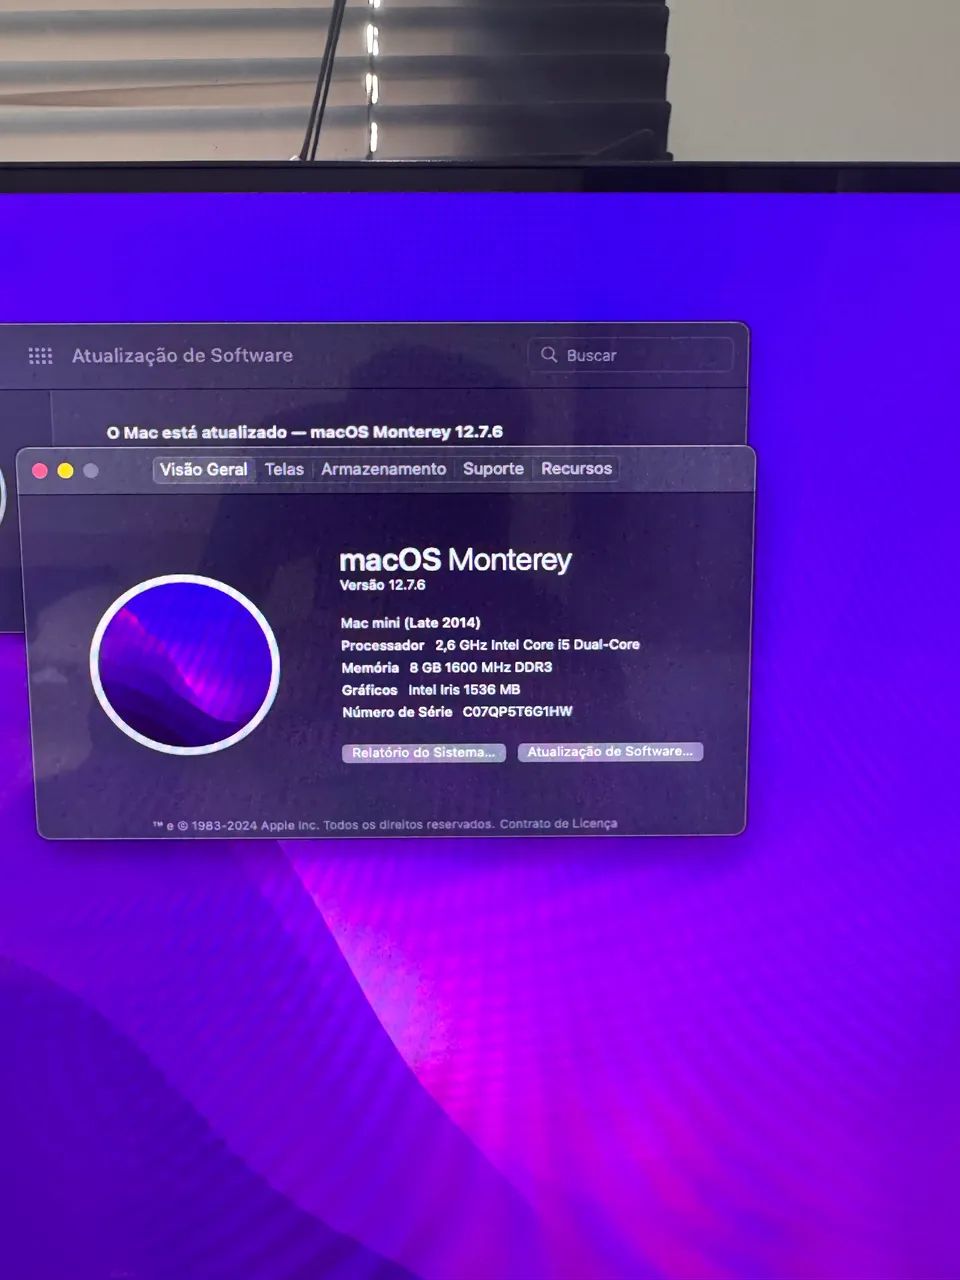Viewport: 960px width, 1280px height.
Task: Click the Versão 12.7.6 text
Action: click(x=382, y=585)
